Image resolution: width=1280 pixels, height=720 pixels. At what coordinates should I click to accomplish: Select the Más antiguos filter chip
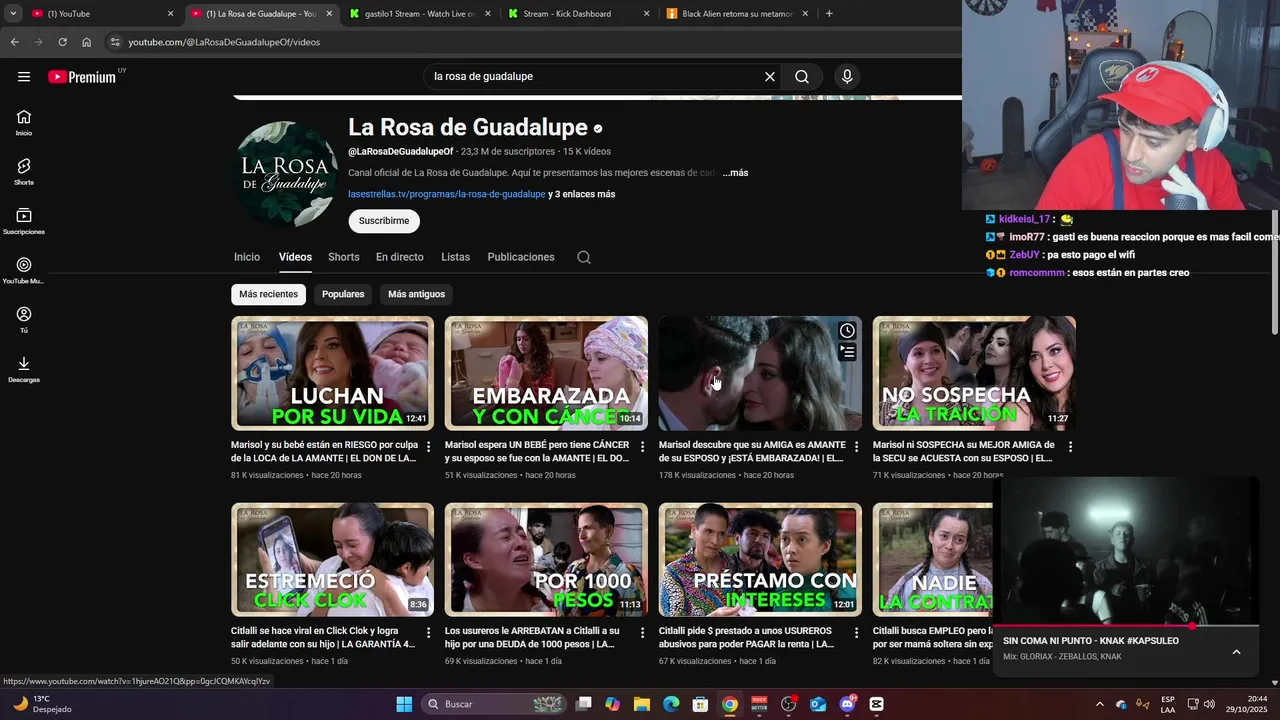point(416,294)
